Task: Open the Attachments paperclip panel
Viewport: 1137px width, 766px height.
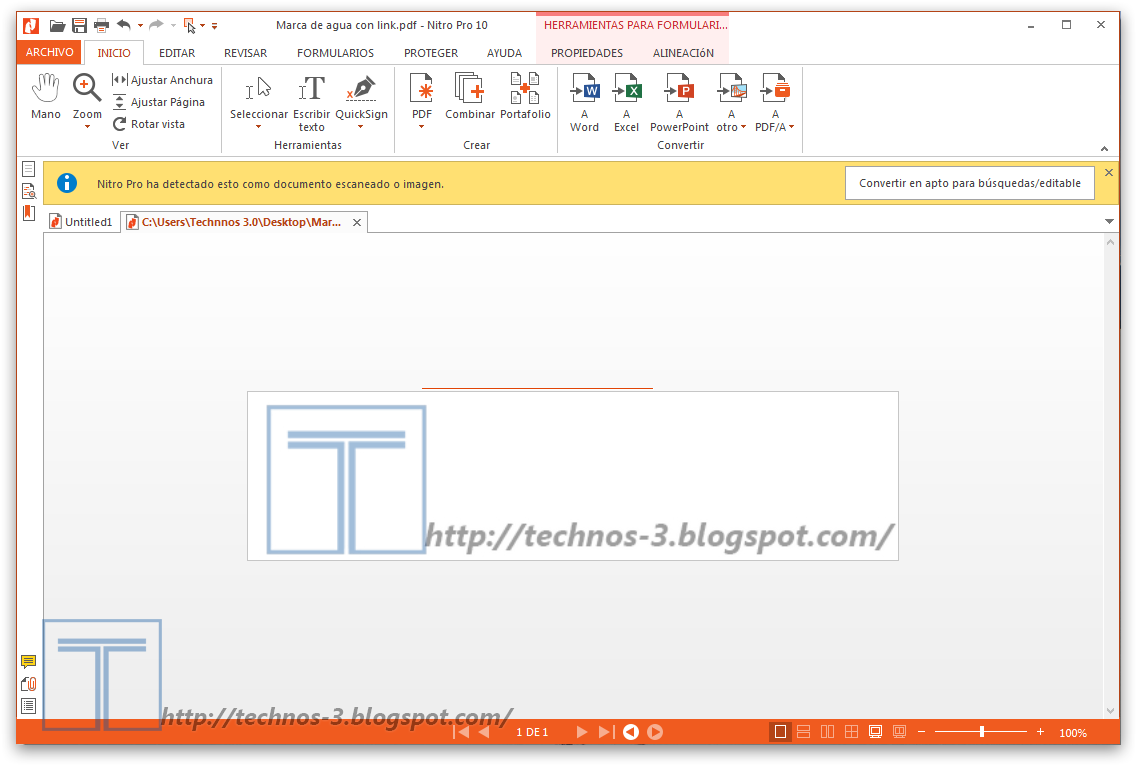Action: pos(28,683)
